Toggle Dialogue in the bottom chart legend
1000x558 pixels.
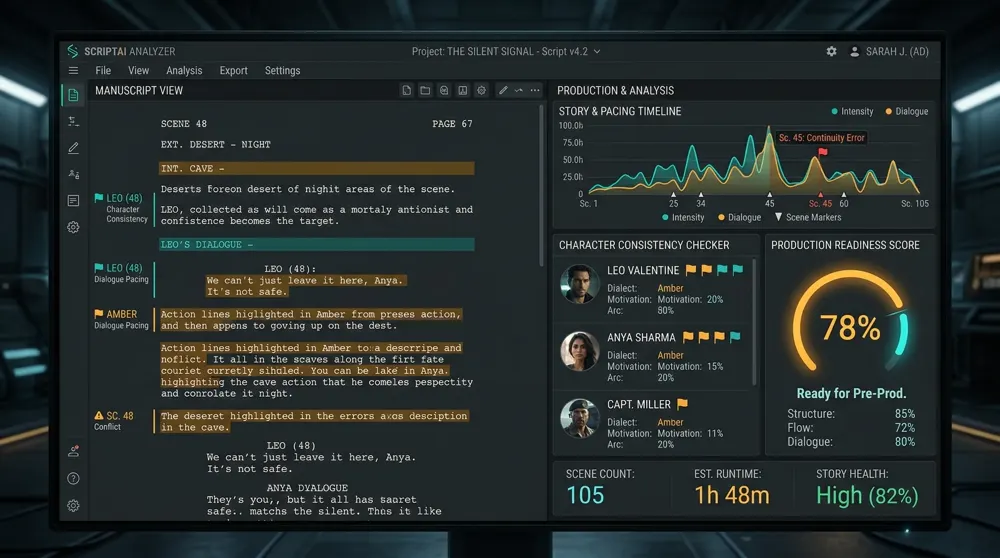tap(740, 217)
